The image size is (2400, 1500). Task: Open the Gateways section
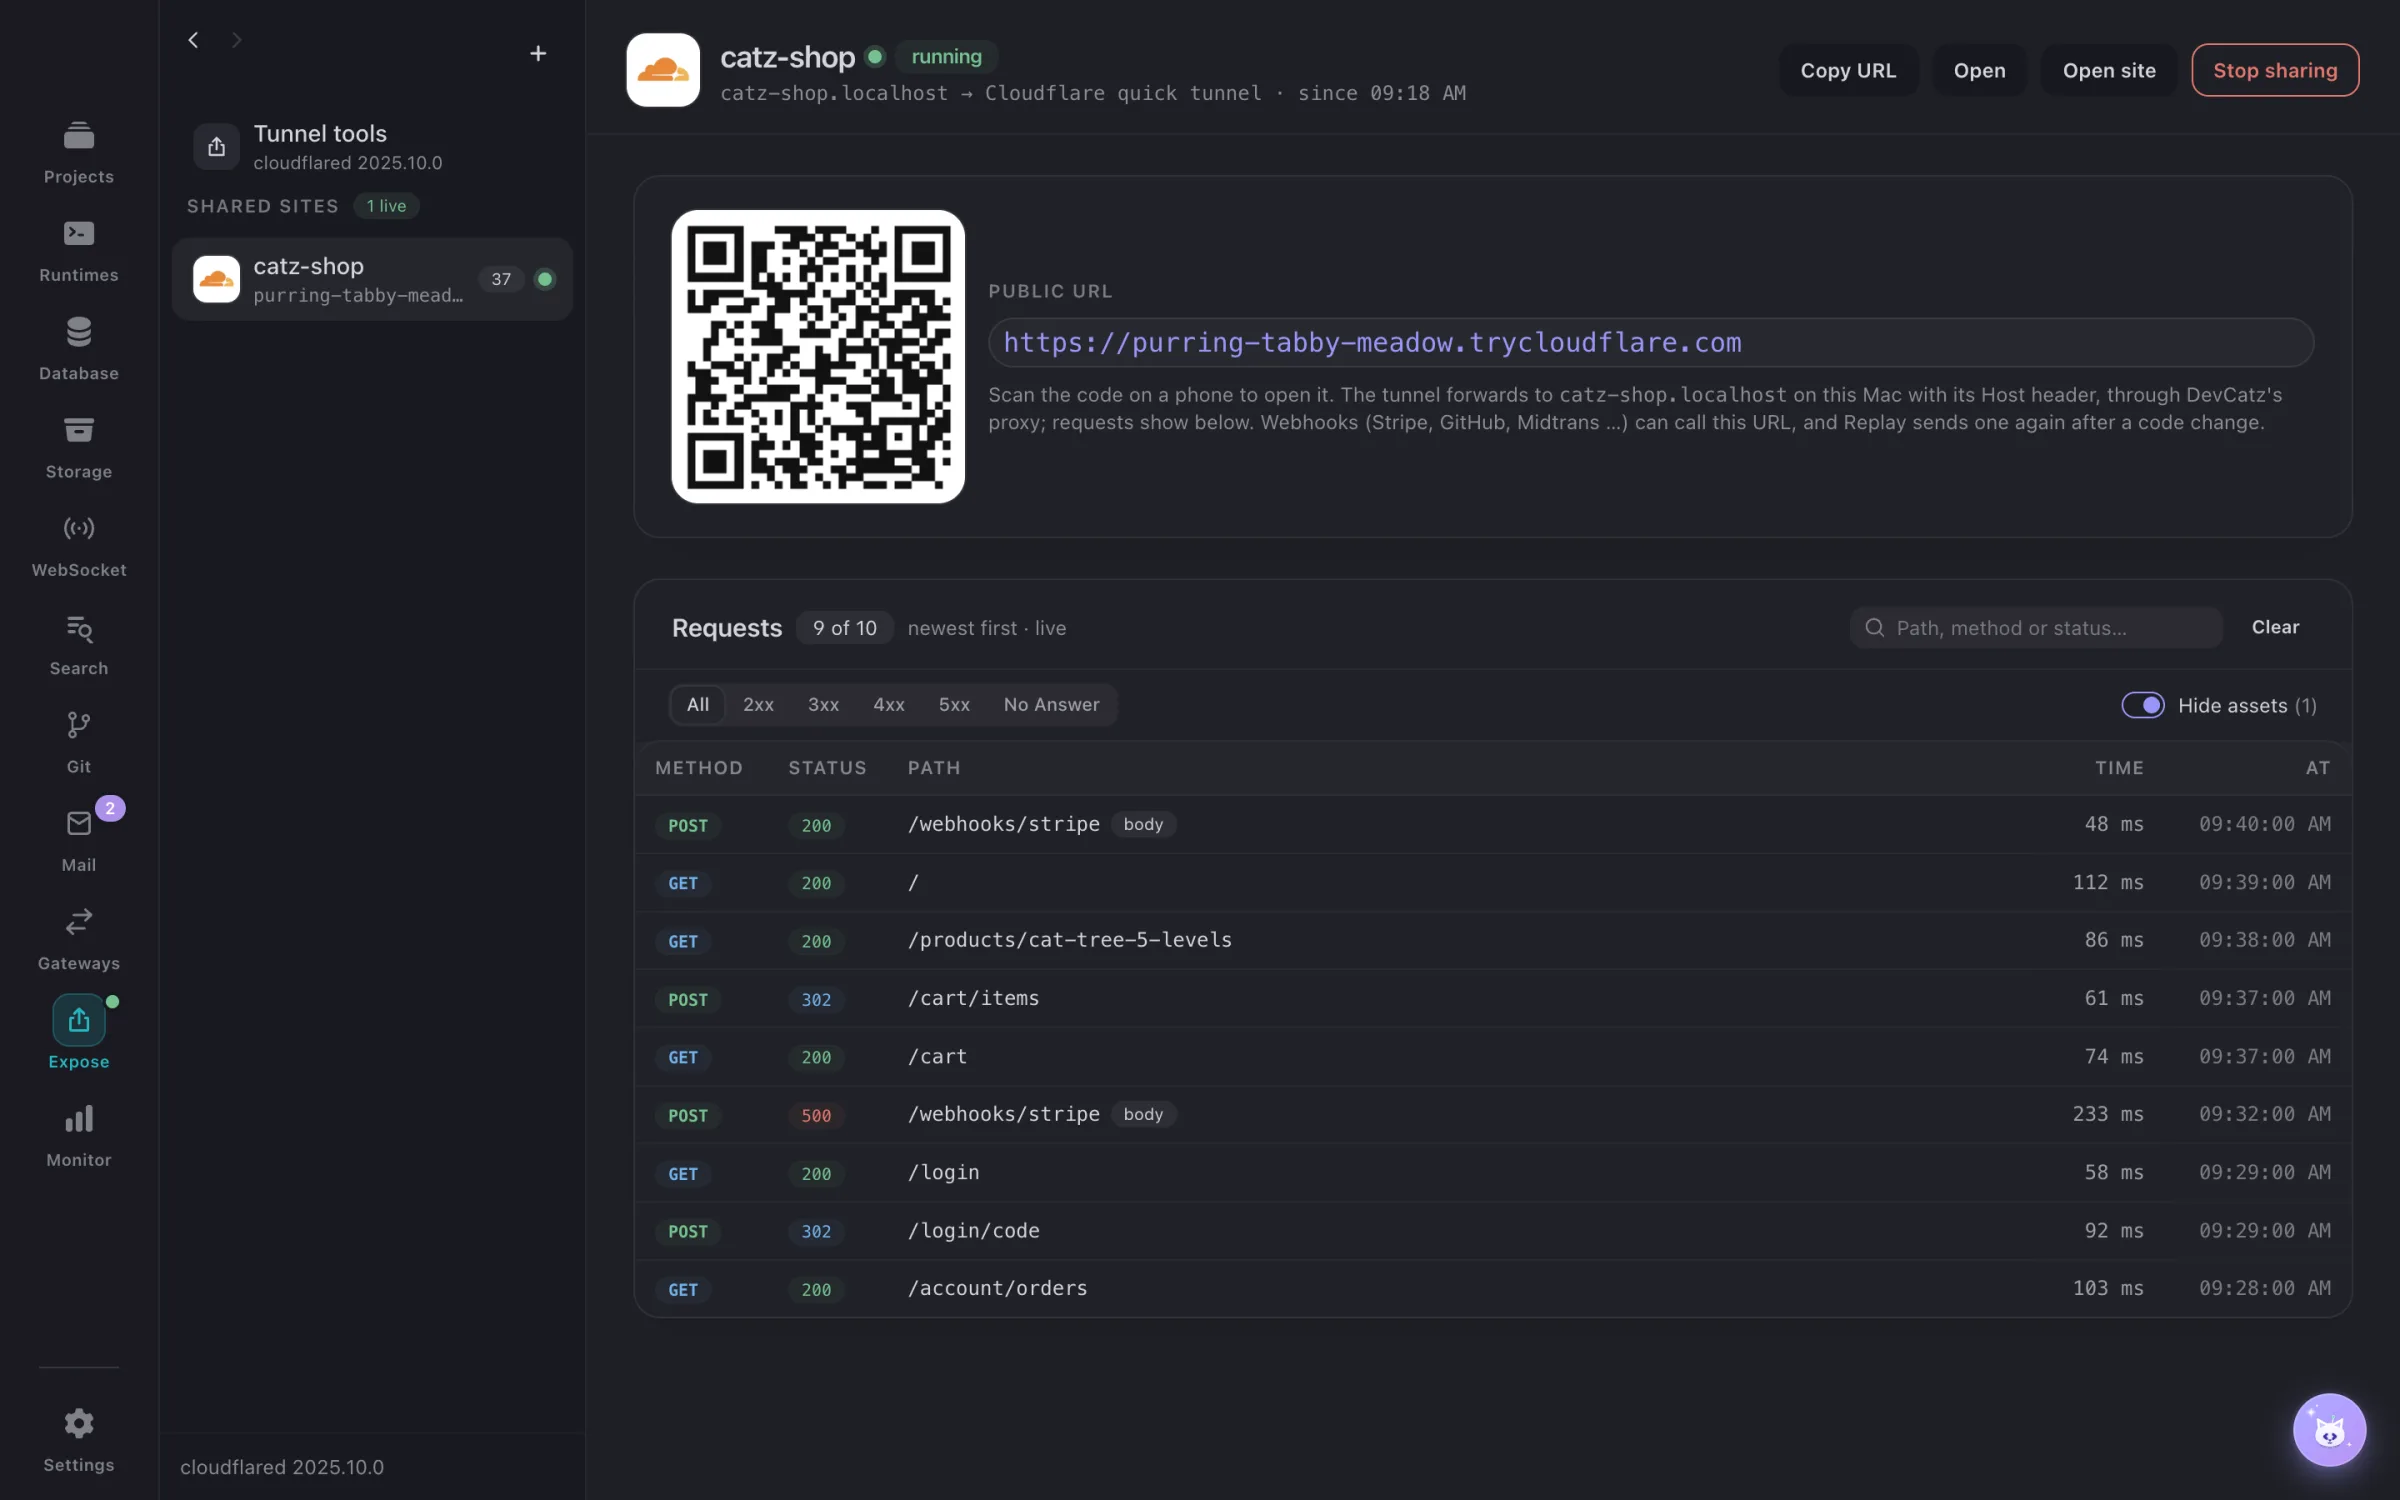coord(78,938)
